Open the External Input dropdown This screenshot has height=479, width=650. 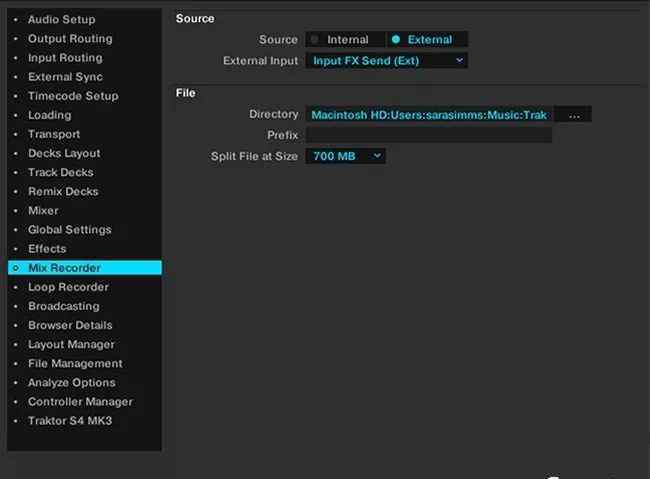387,61
